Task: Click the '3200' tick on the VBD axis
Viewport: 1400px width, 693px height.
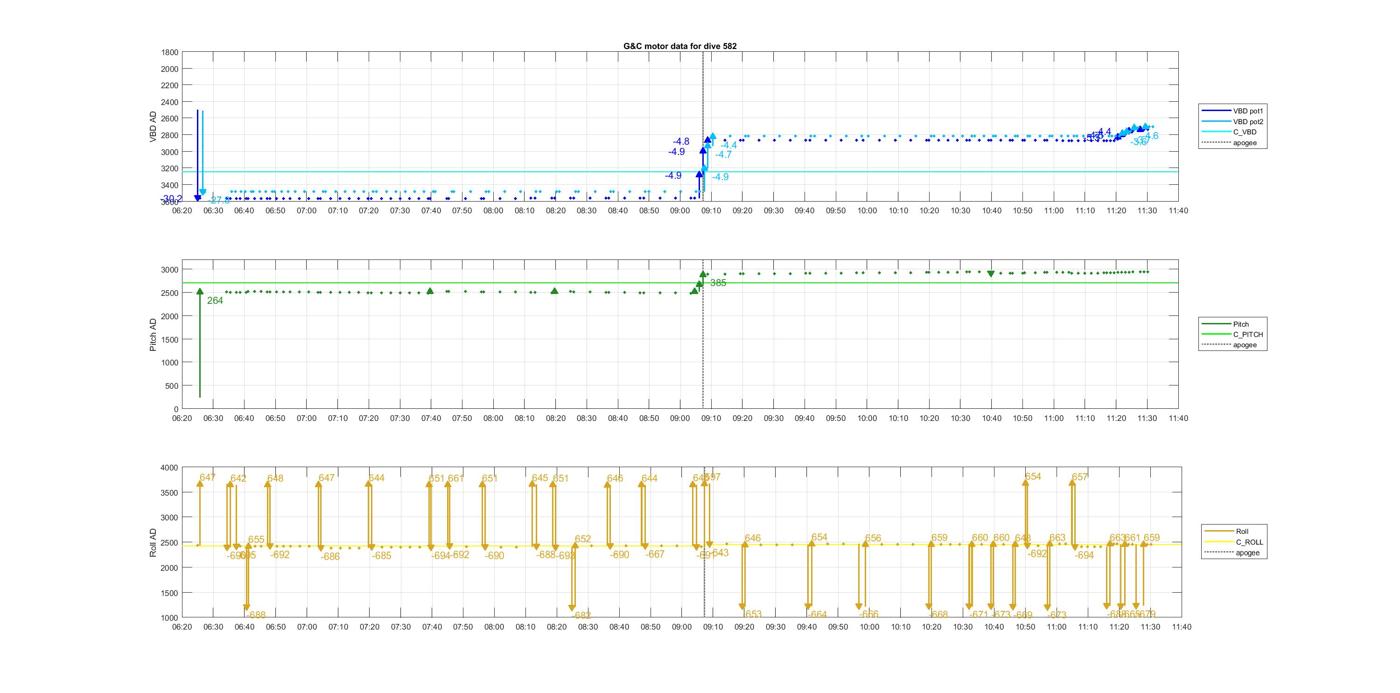Action: [x=170, y=168]
